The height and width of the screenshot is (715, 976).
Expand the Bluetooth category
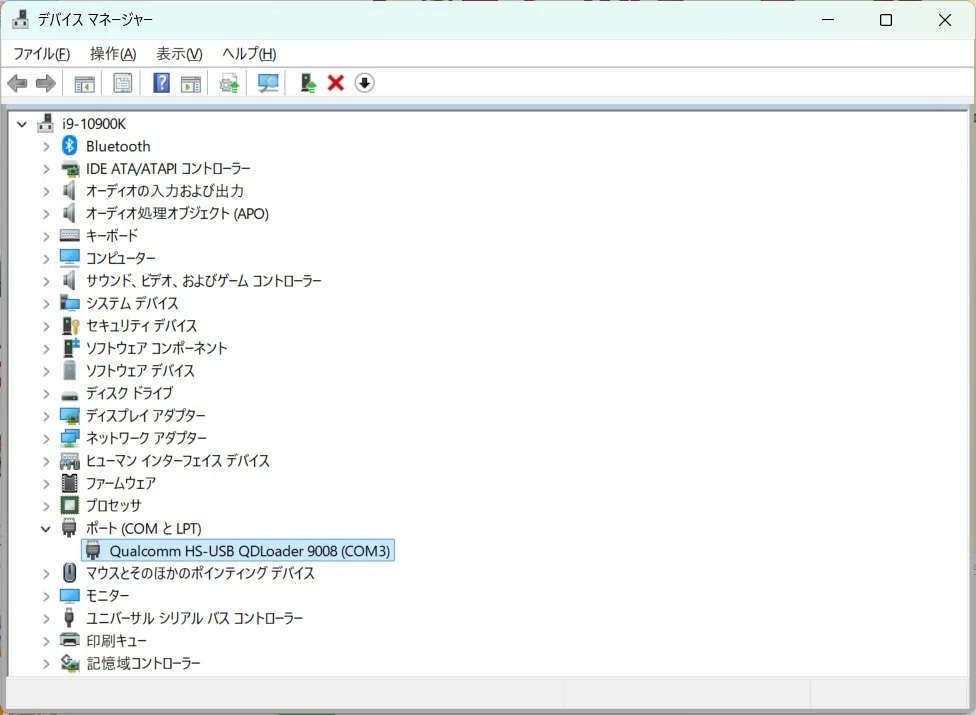[45, 147]
